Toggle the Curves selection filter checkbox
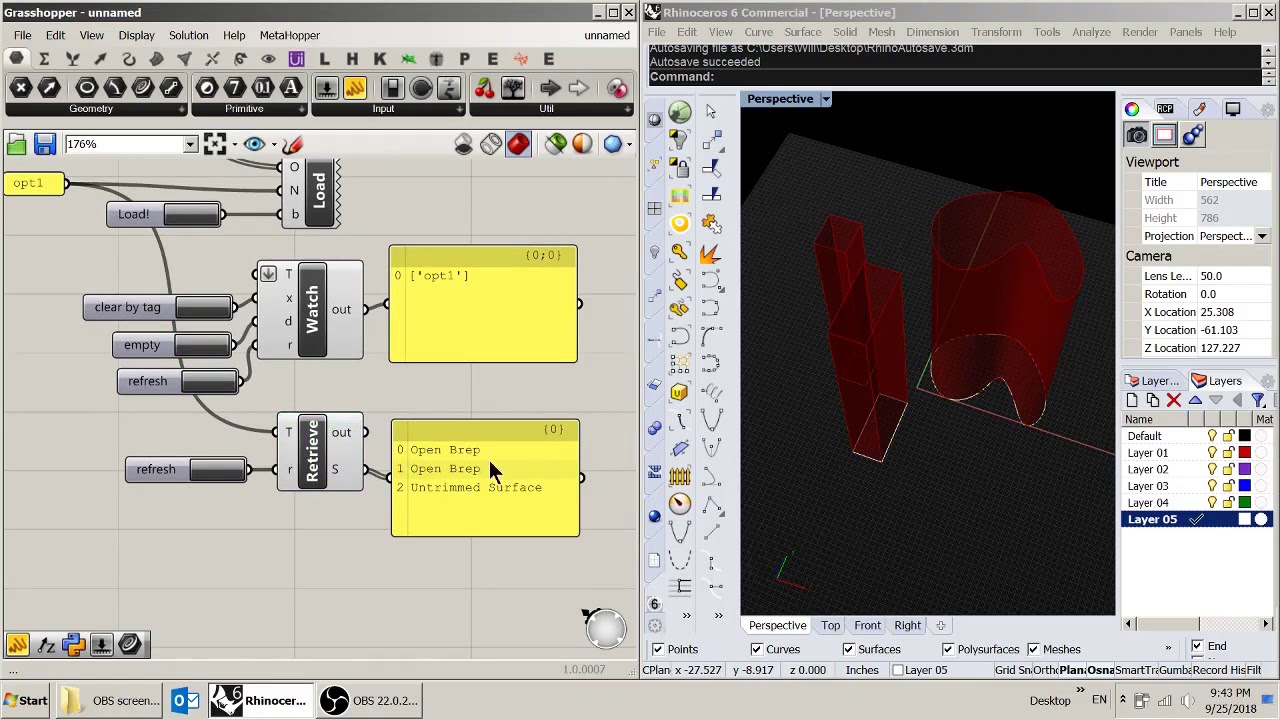Image resolution: width=1280 pixels, height=720 pixels. point(756,650)
